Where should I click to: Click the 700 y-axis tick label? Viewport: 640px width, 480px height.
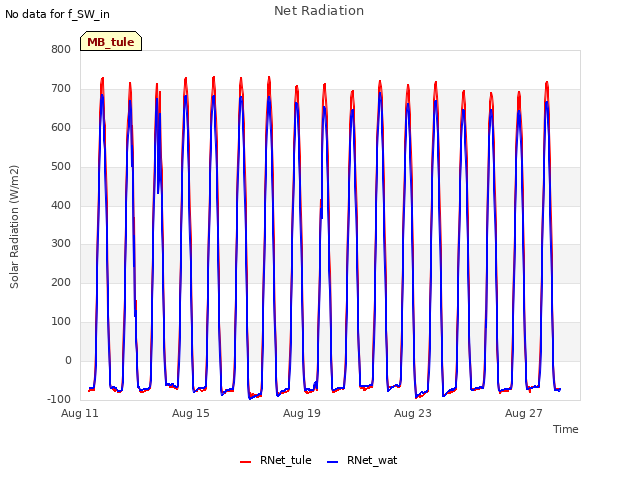[61, 88]
